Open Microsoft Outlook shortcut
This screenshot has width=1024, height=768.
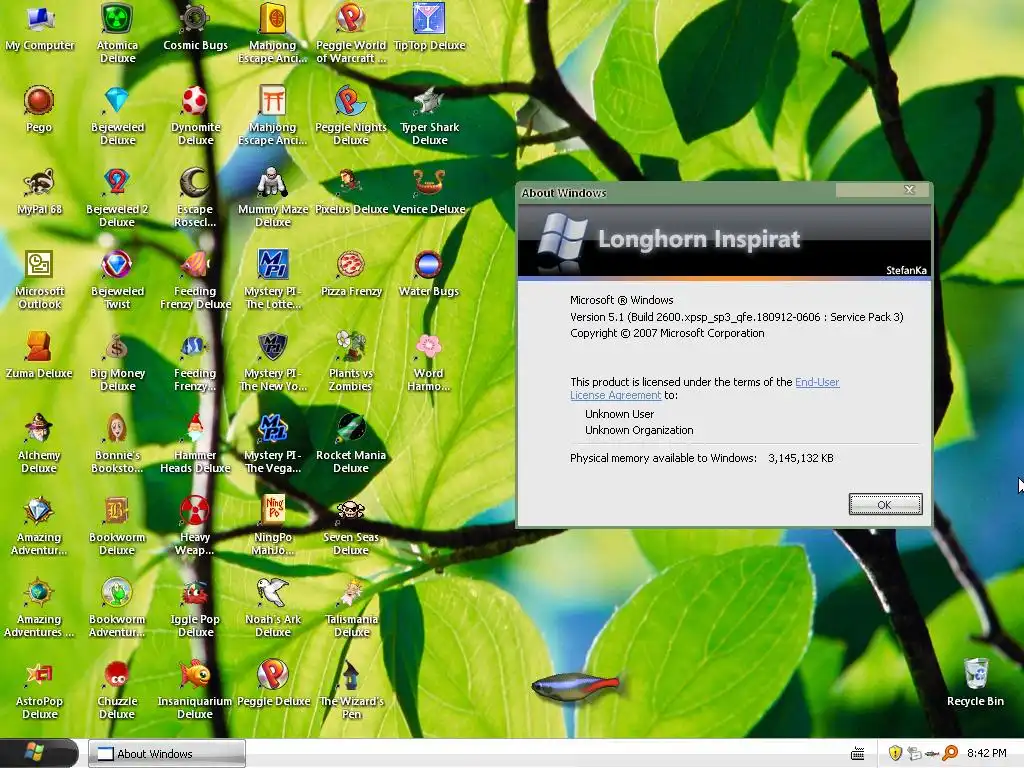tap(39, 279)
